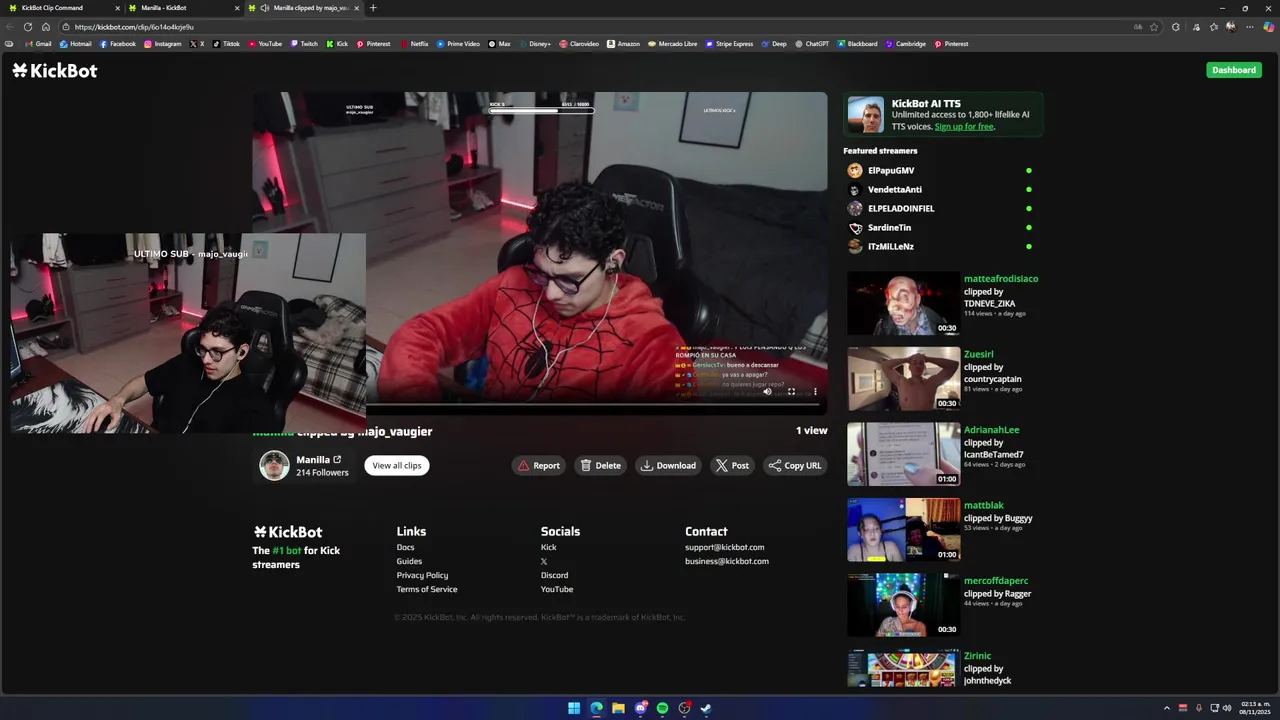
Task: Open the video player three-dot menu
Action: click(x=815, y=392)
